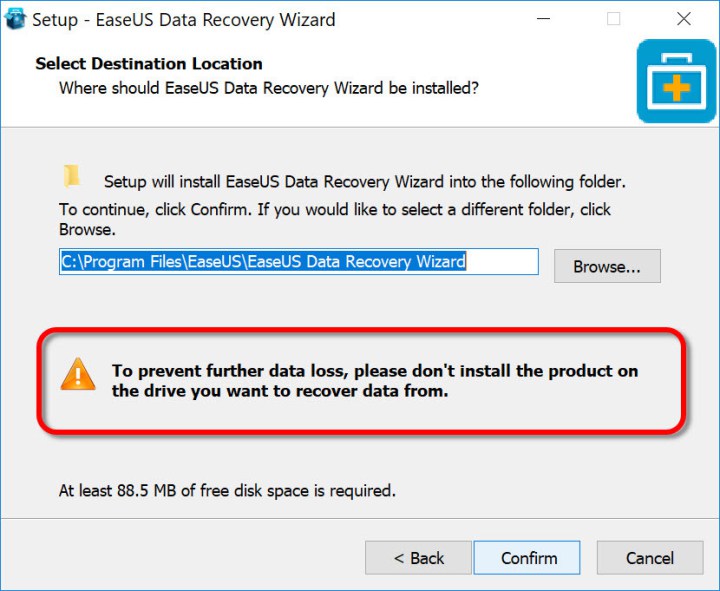The image size is (720, 591).
Task: Go back with the Back button
Action: coord(418,558)
